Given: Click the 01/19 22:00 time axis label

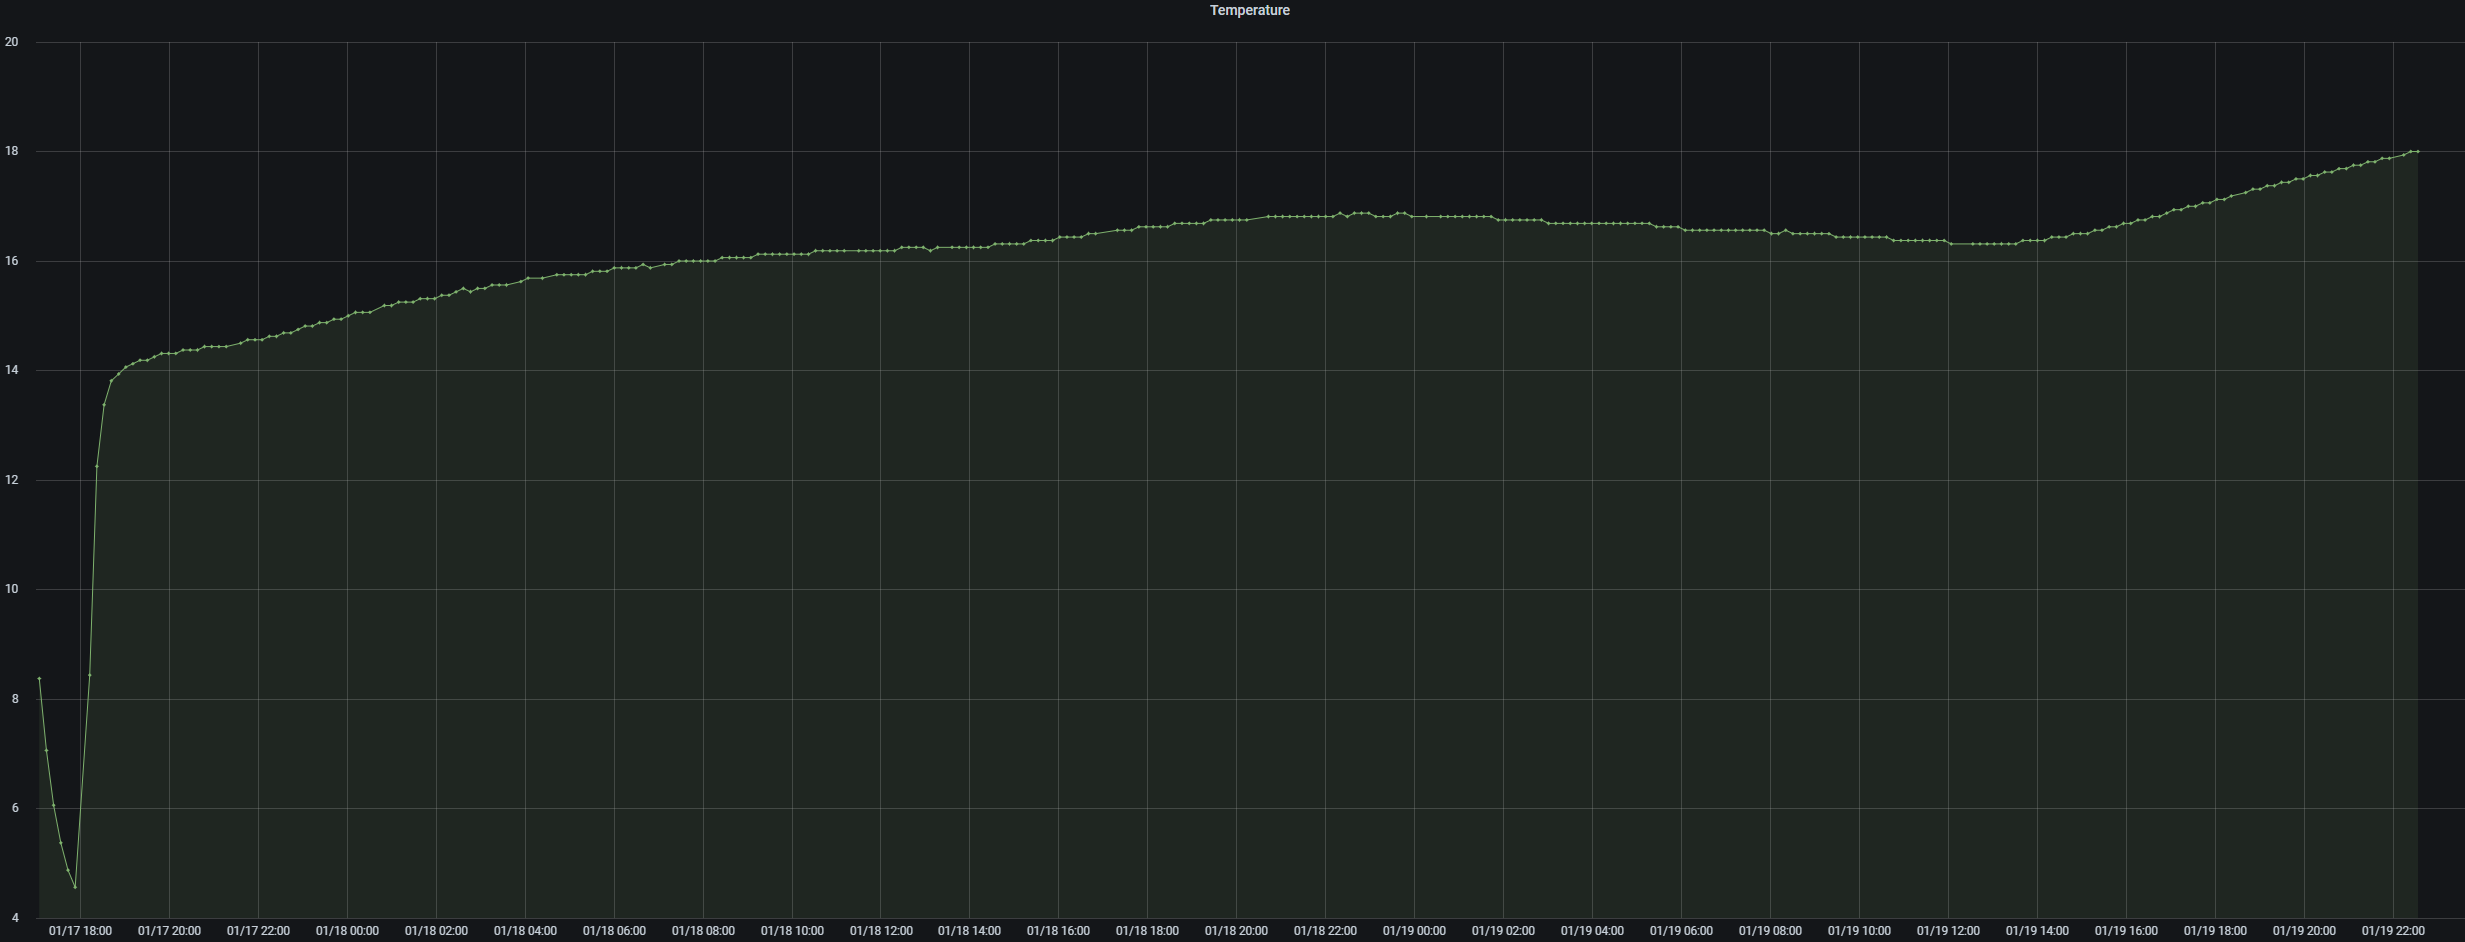Looking at the screenshot, I should pyautogui.click(x=2393, y=931).
